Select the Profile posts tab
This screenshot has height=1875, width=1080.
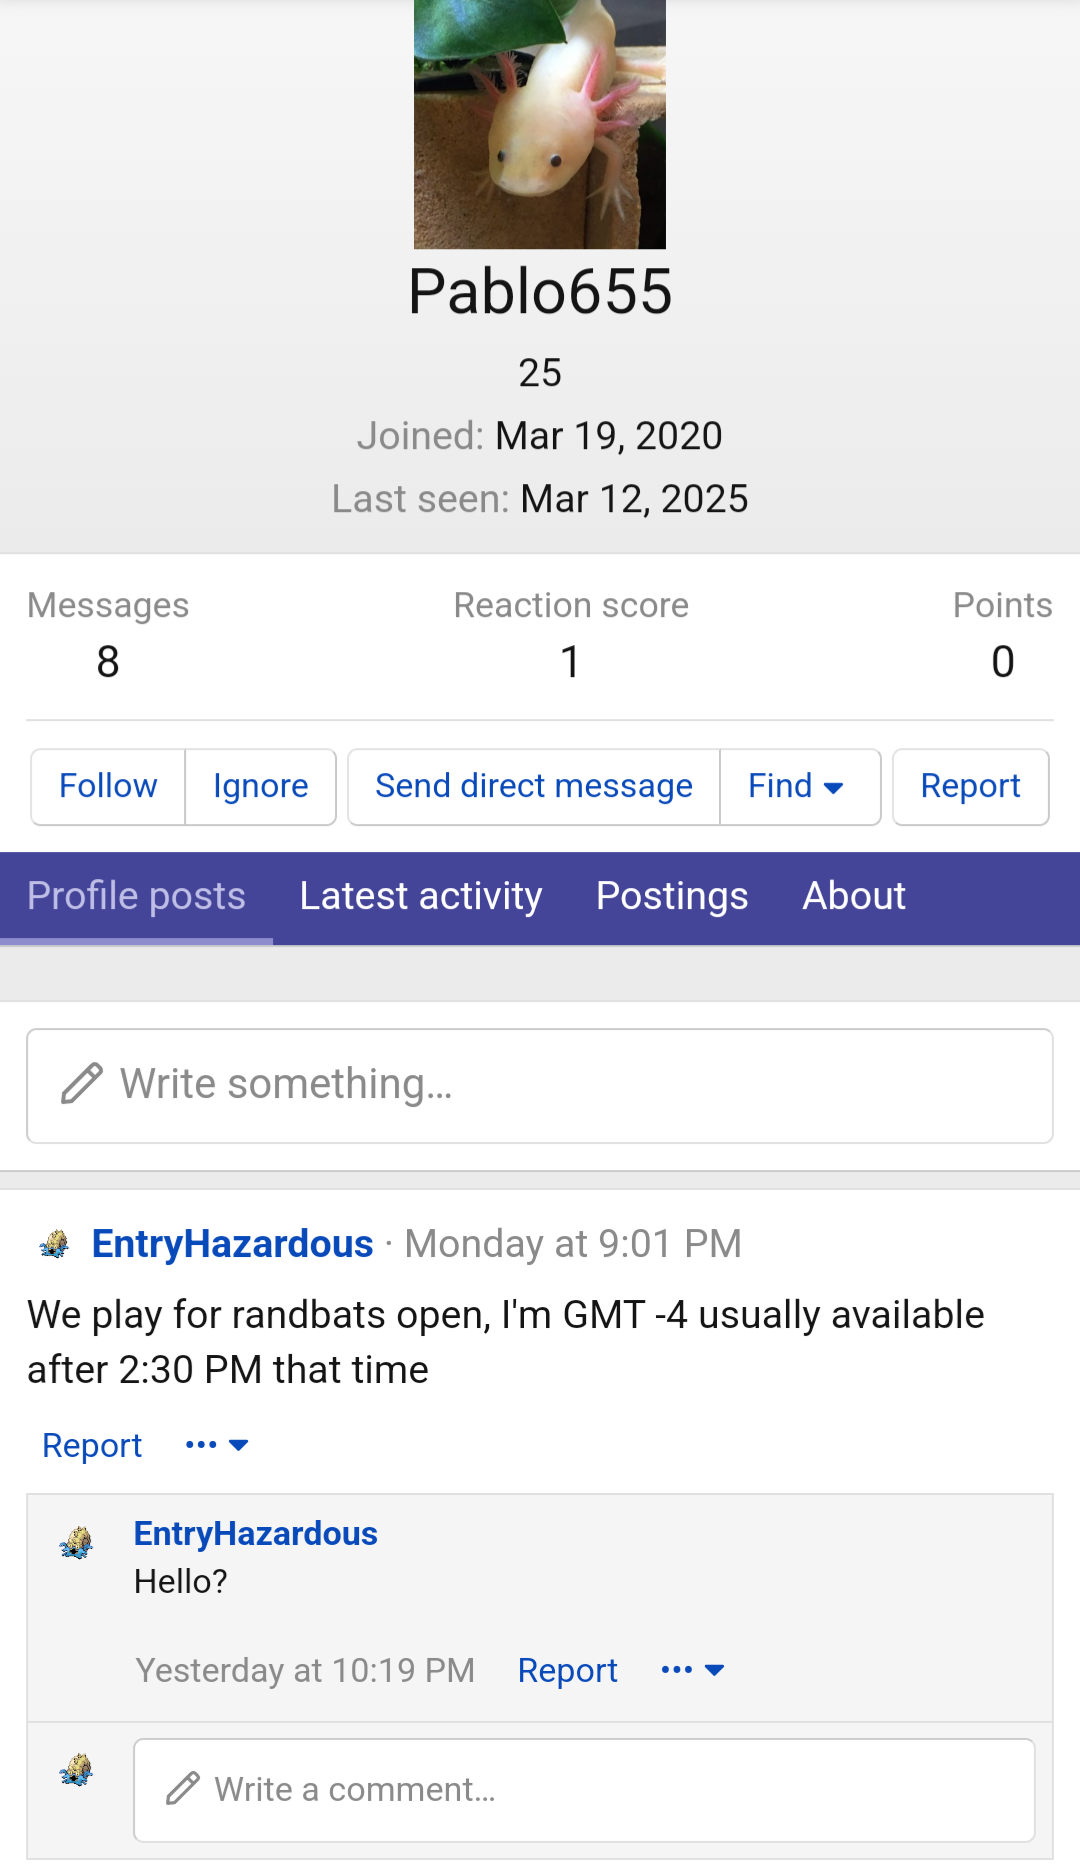pyautogui.click(x=136, y=897)
